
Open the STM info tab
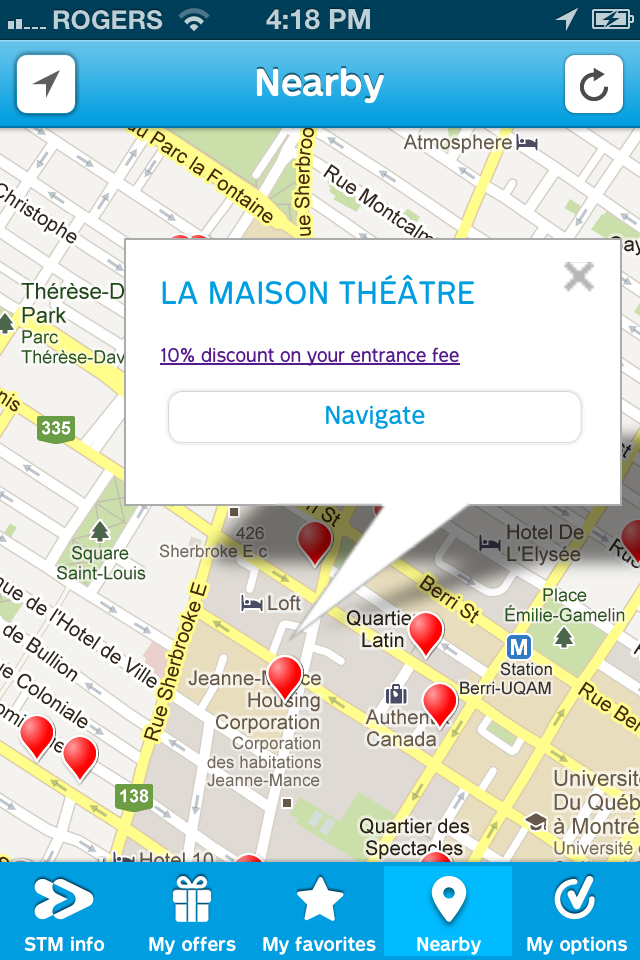[64, 912]
